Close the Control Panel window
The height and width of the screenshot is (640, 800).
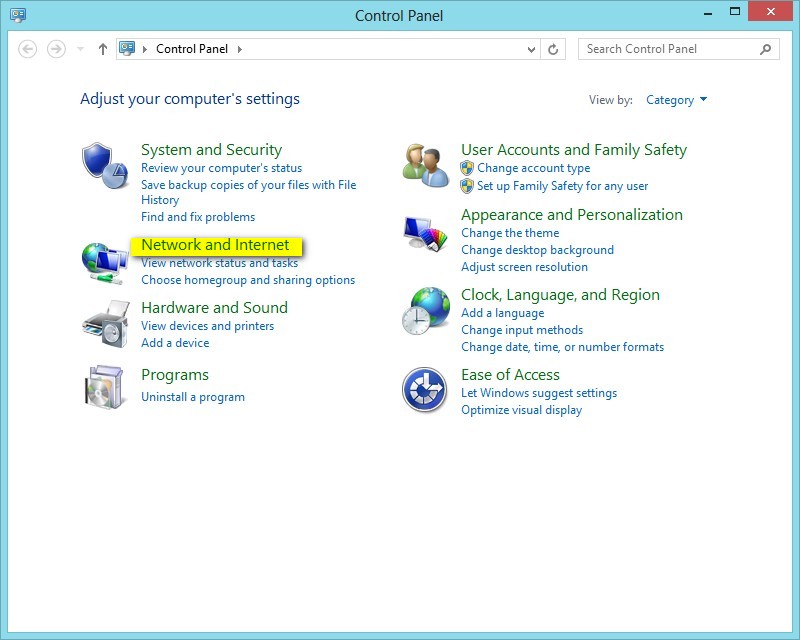click(770, 11)
